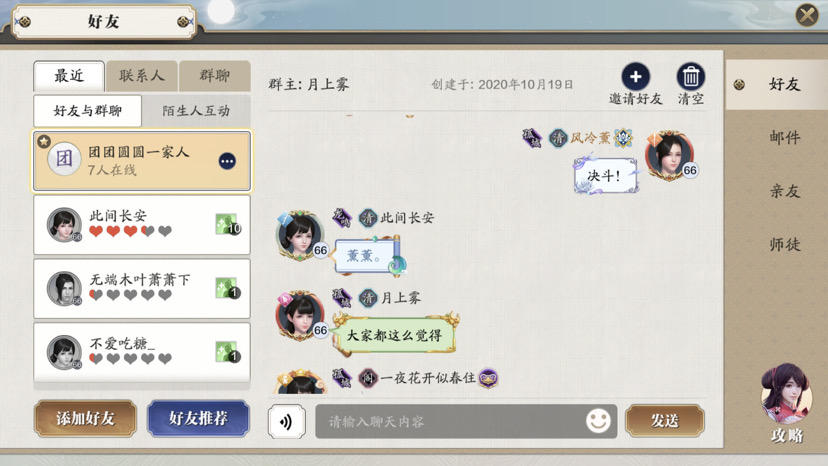Focus the chat message input field
This screenshot has width=828, height=466.
point(466,421)
